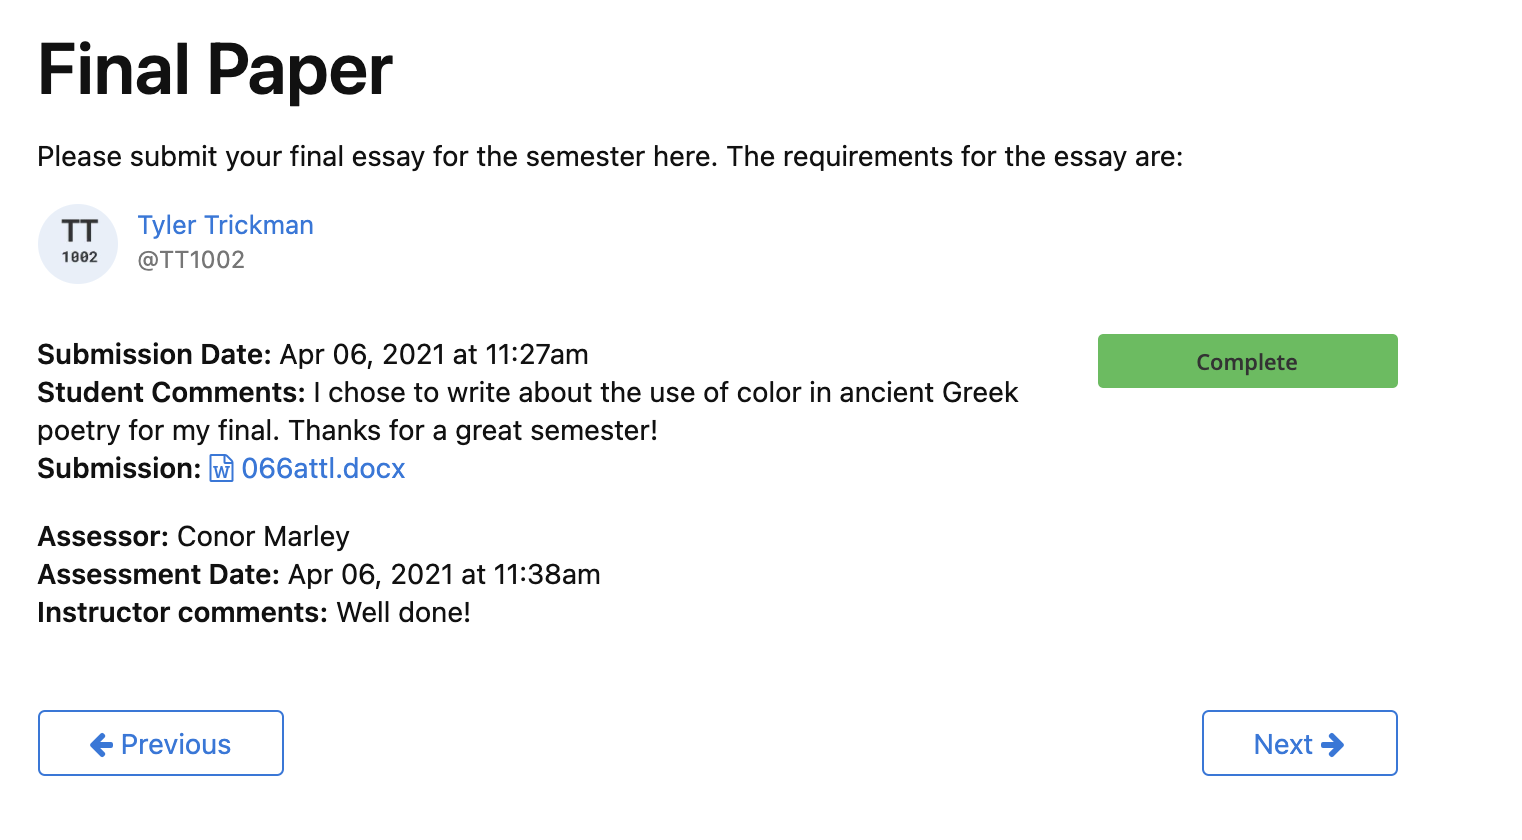Click the bold Instructor comments: label

(x=182, y=613)
